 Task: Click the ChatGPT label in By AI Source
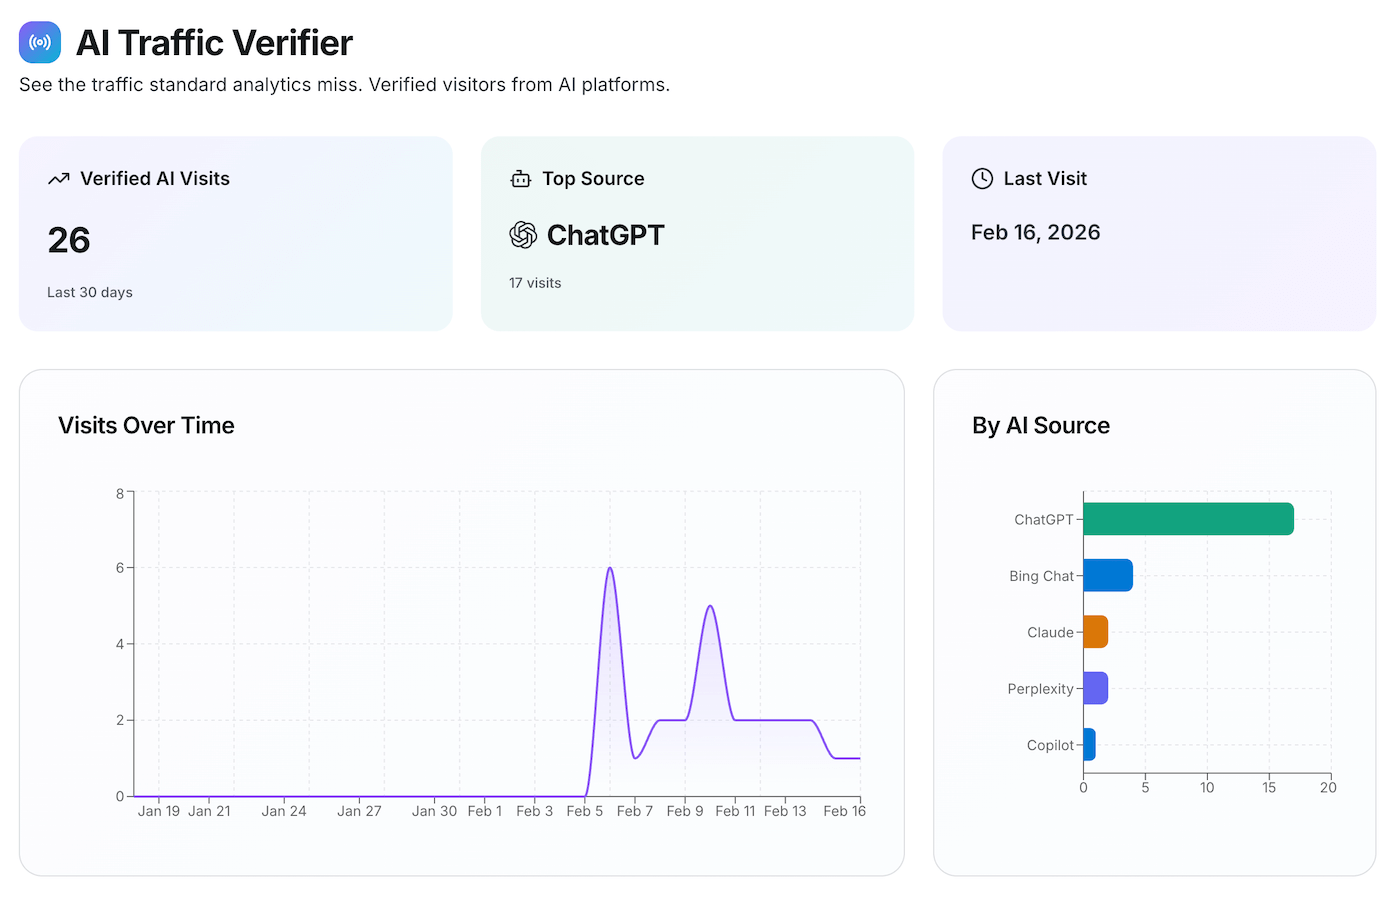coord(1046,519)
